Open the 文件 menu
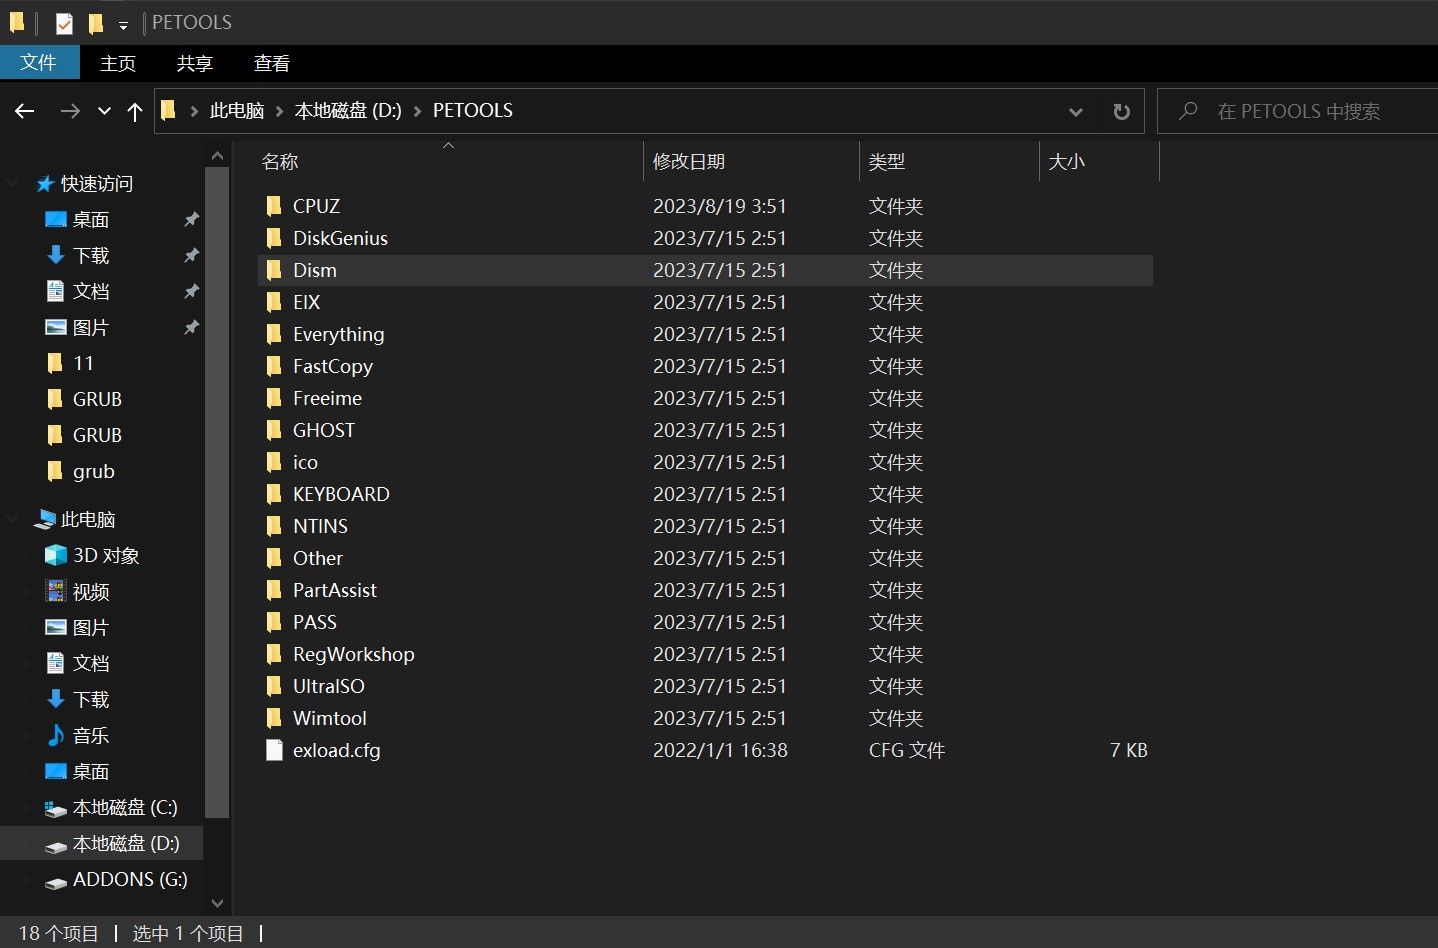 tap(39, 62)
